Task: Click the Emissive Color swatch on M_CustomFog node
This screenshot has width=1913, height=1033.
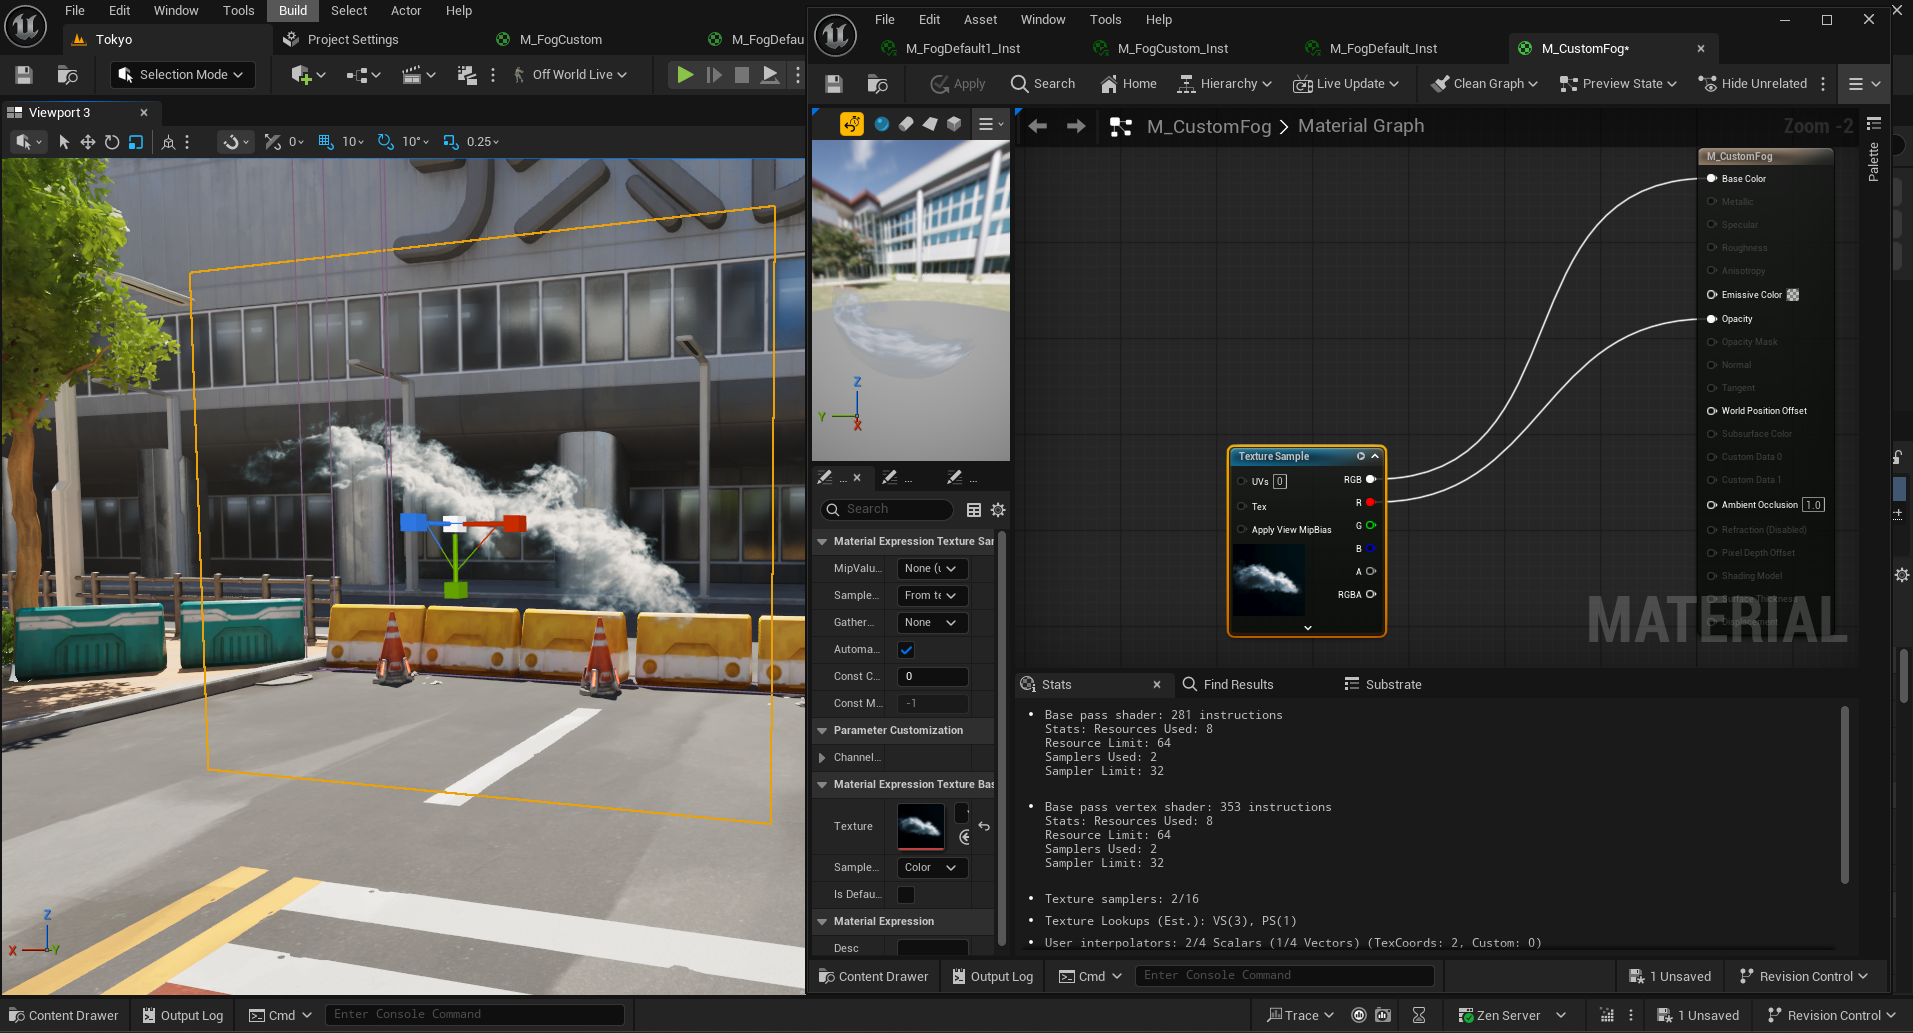Action: (1793, 295)
